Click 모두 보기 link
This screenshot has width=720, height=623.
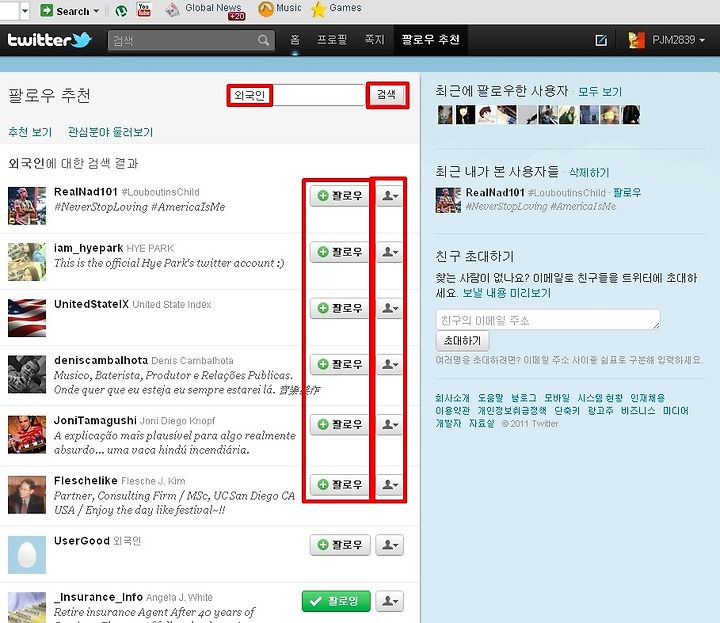click(600, 92)
